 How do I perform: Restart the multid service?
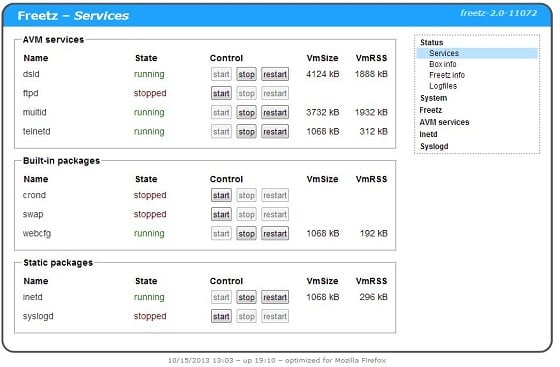pos(275,112)
